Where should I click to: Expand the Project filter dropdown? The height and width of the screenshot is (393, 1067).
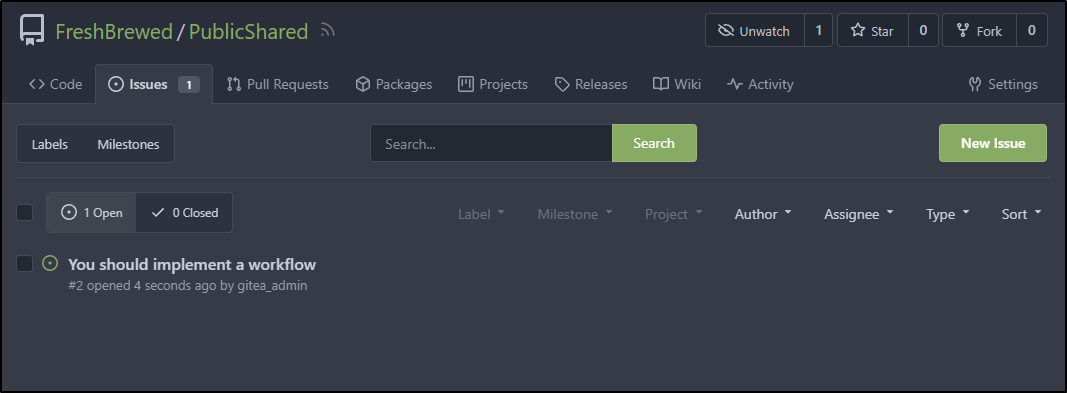pyautogui.click(x=674, y=214)
